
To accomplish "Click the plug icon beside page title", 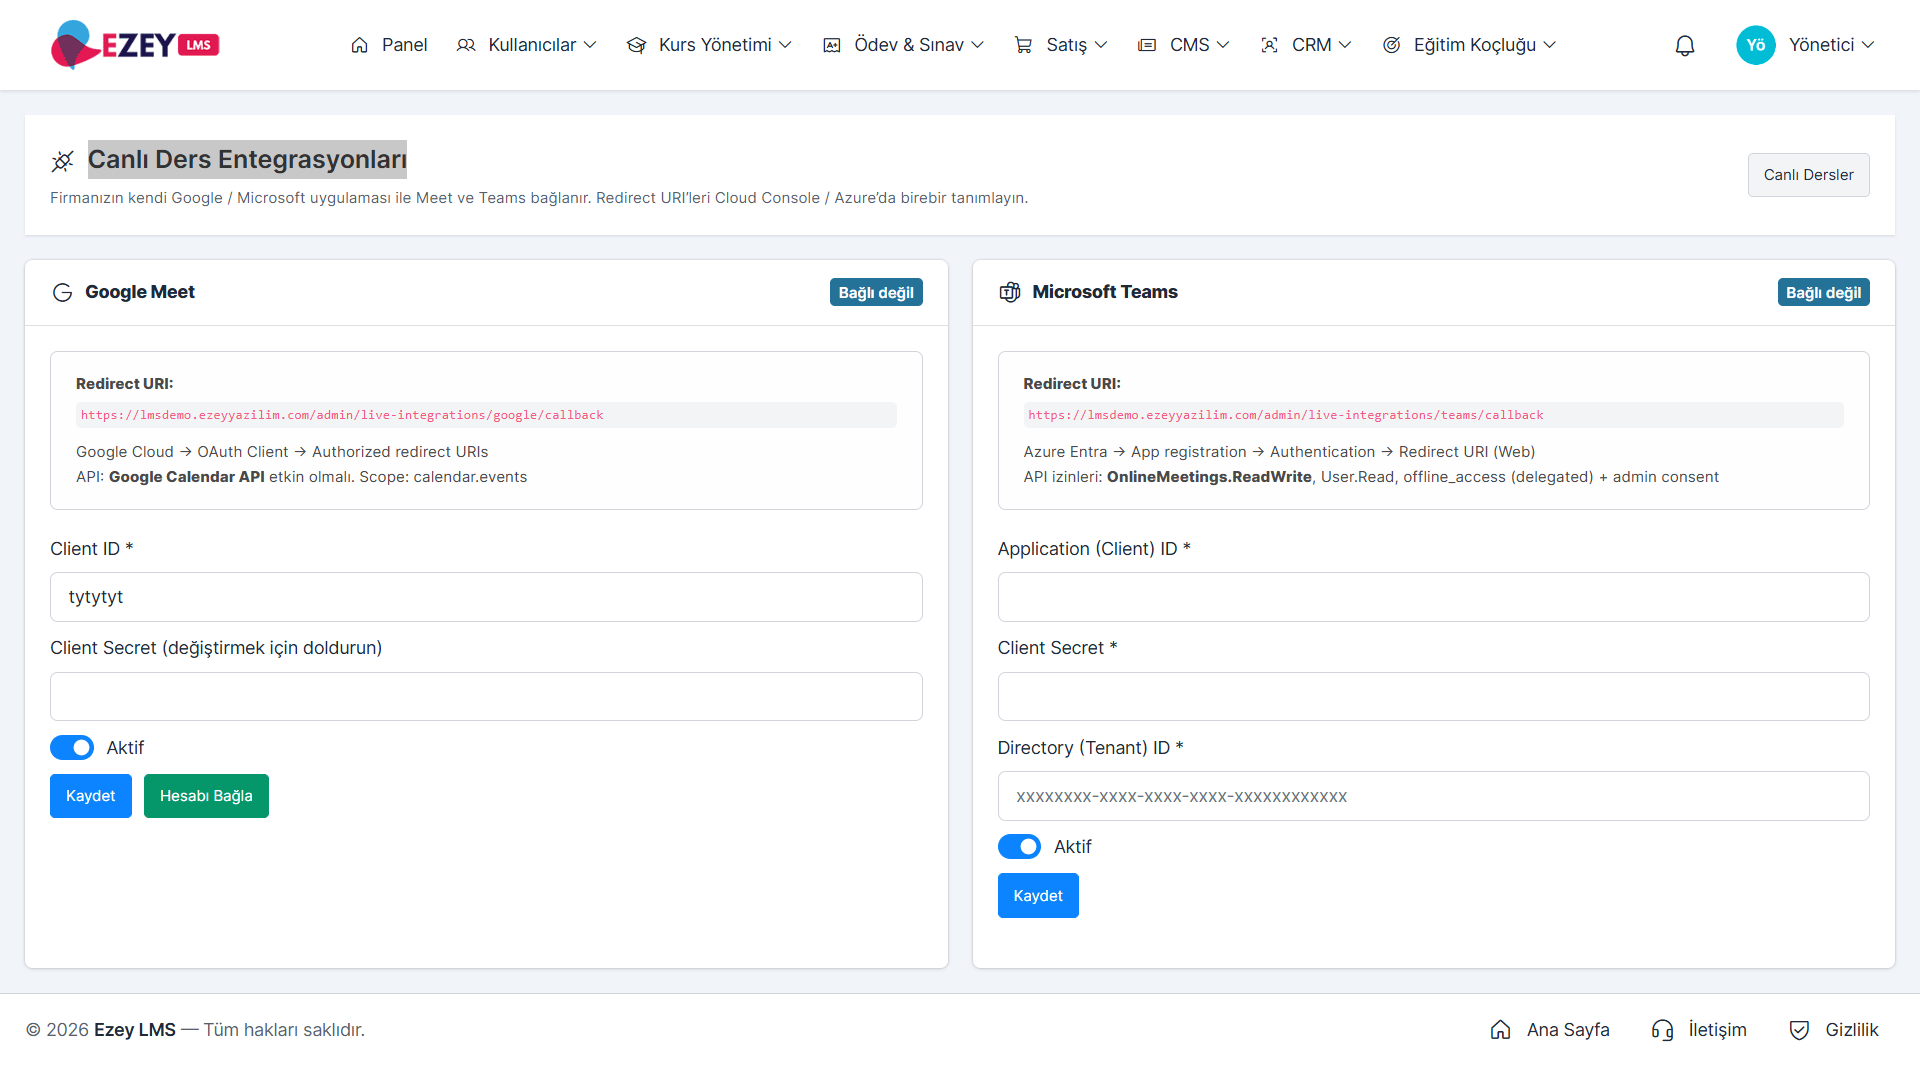I will click(63, 161).
